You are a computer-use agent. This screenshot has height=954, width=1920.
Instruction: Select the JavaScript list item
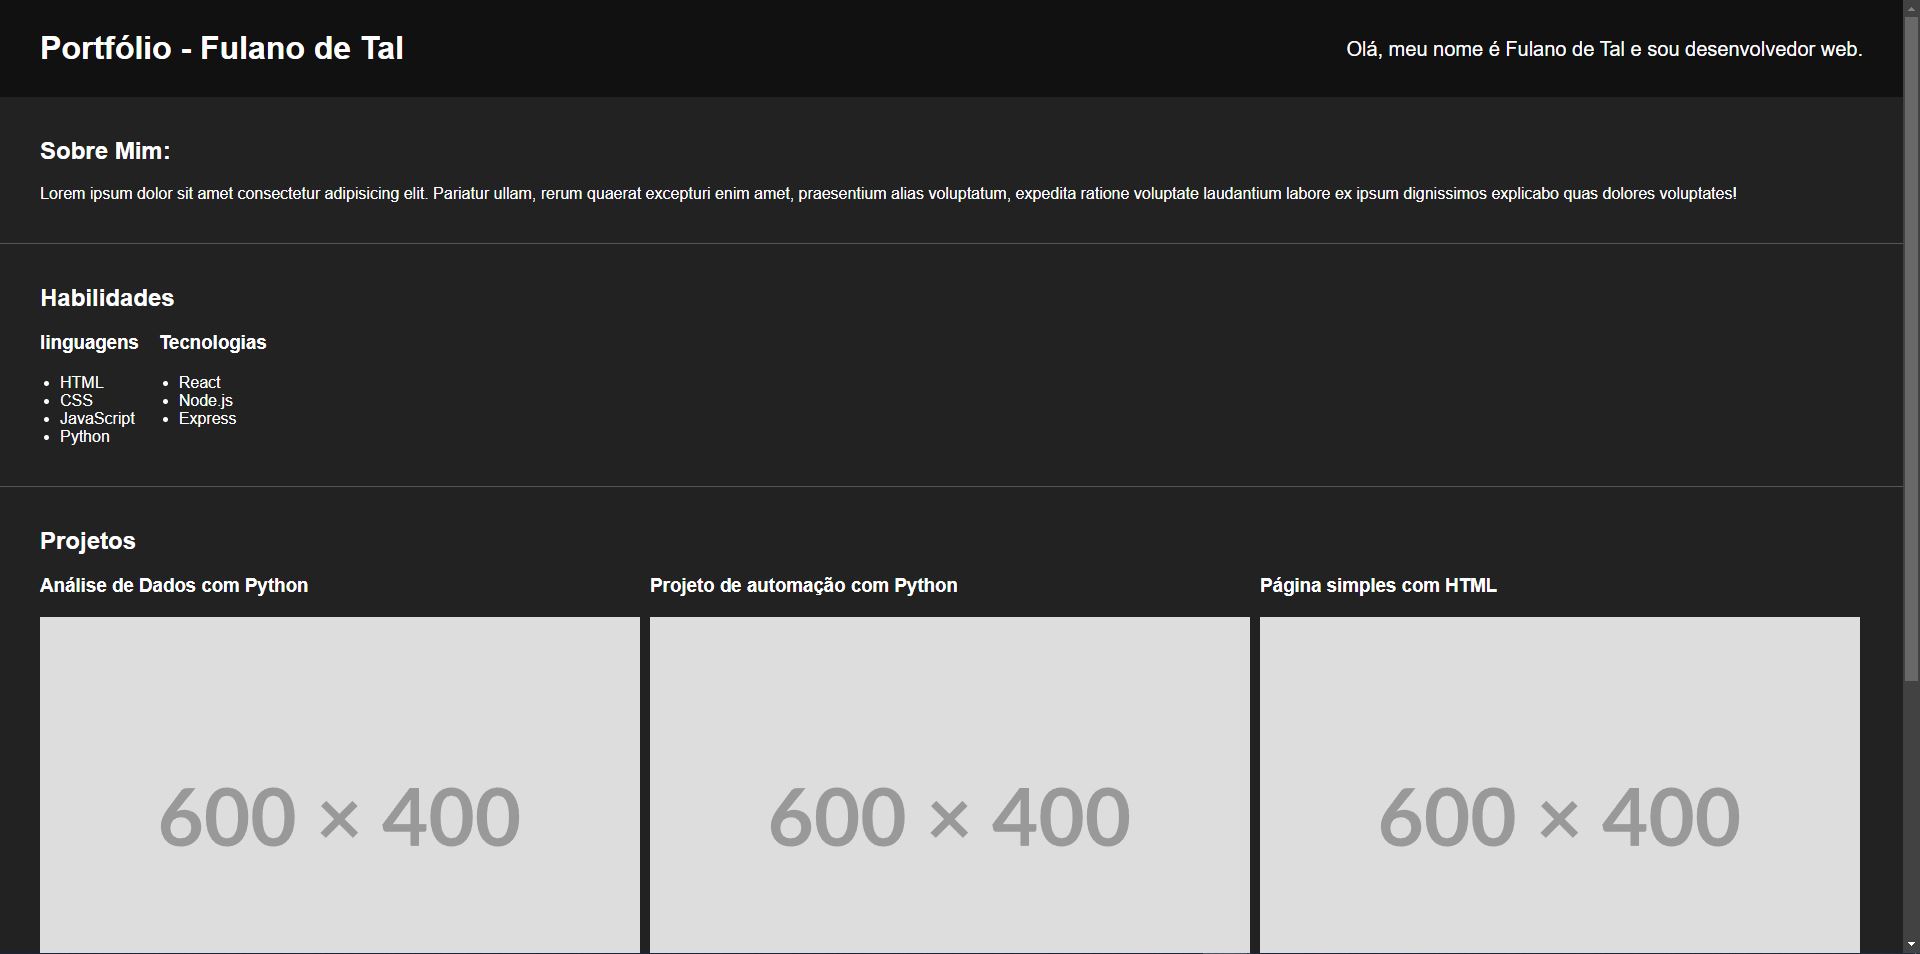point(97,418)
